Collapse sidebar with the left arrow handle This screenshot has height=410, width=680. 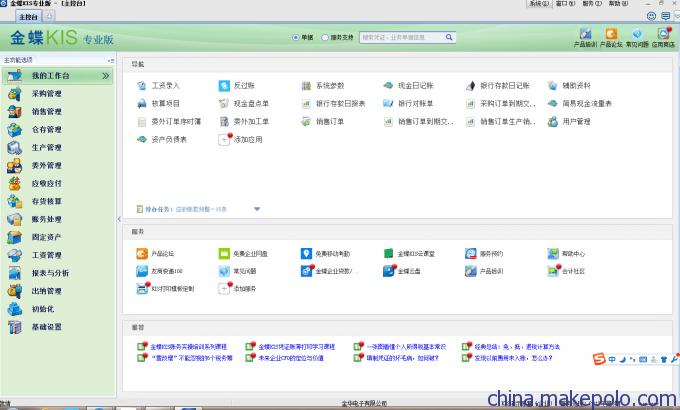(x=119, y=219)
